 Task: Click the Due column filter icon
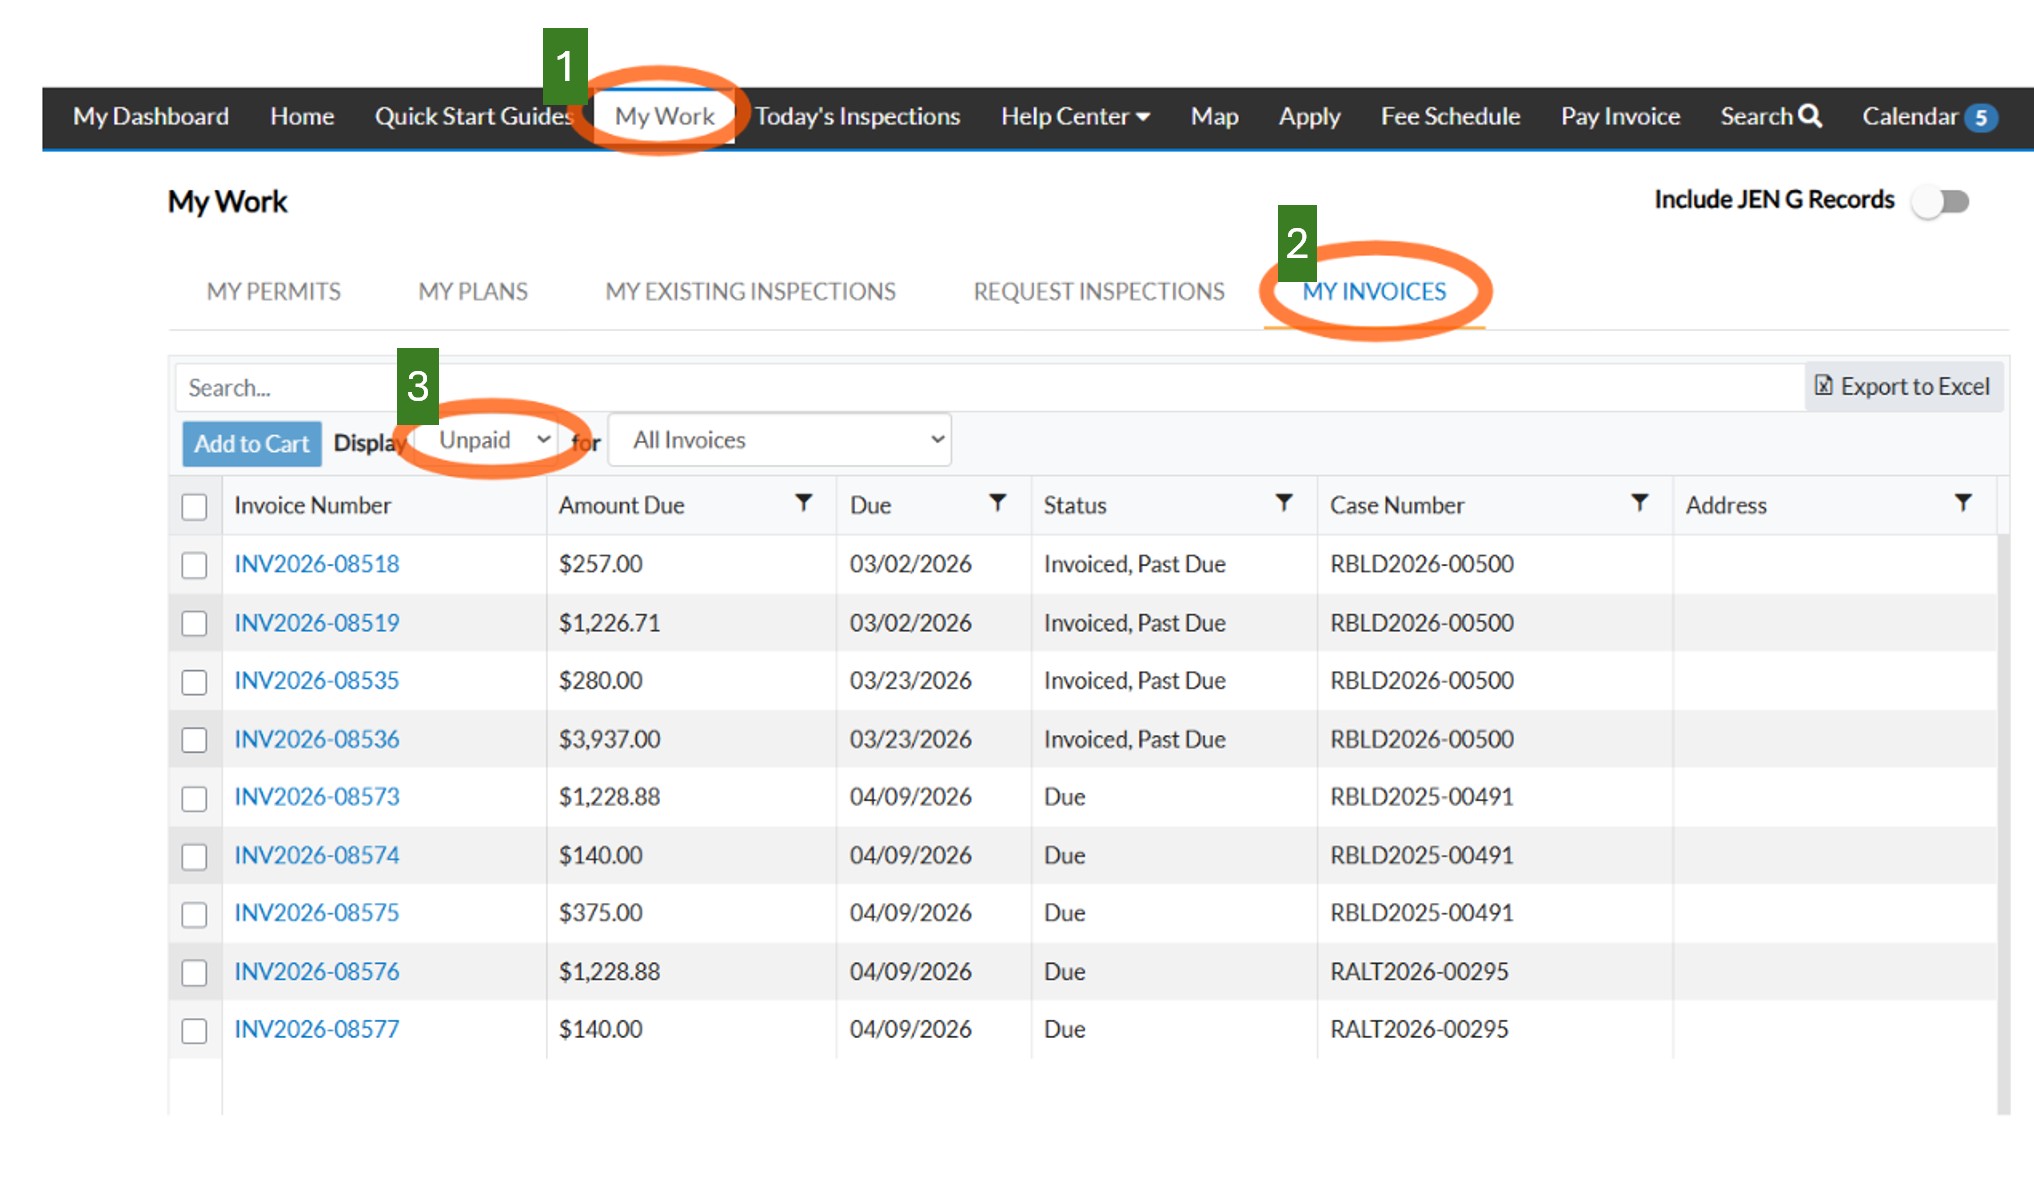click(x=997, y=503)
